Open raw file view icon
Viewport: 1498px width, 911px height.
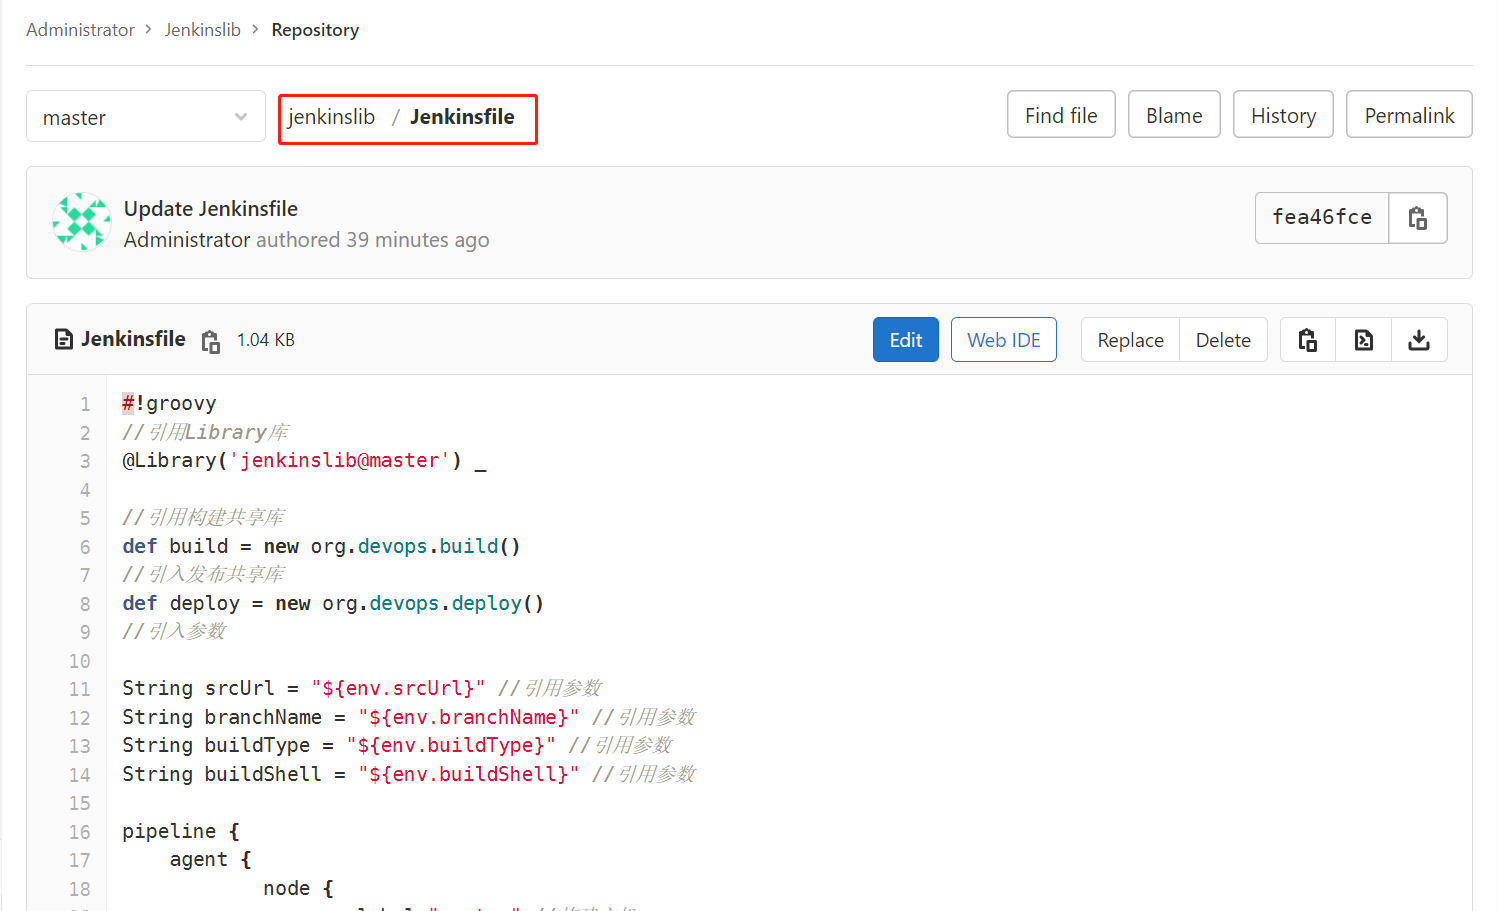(x=1364, y=340)
